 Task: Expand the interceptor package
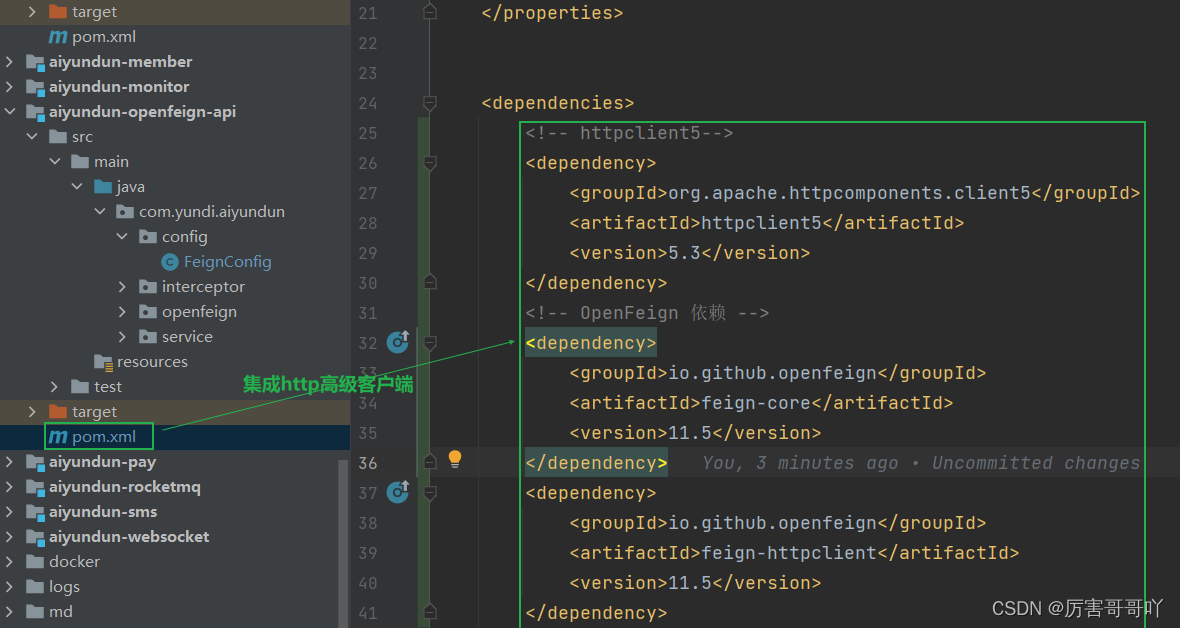click(122, 286)
